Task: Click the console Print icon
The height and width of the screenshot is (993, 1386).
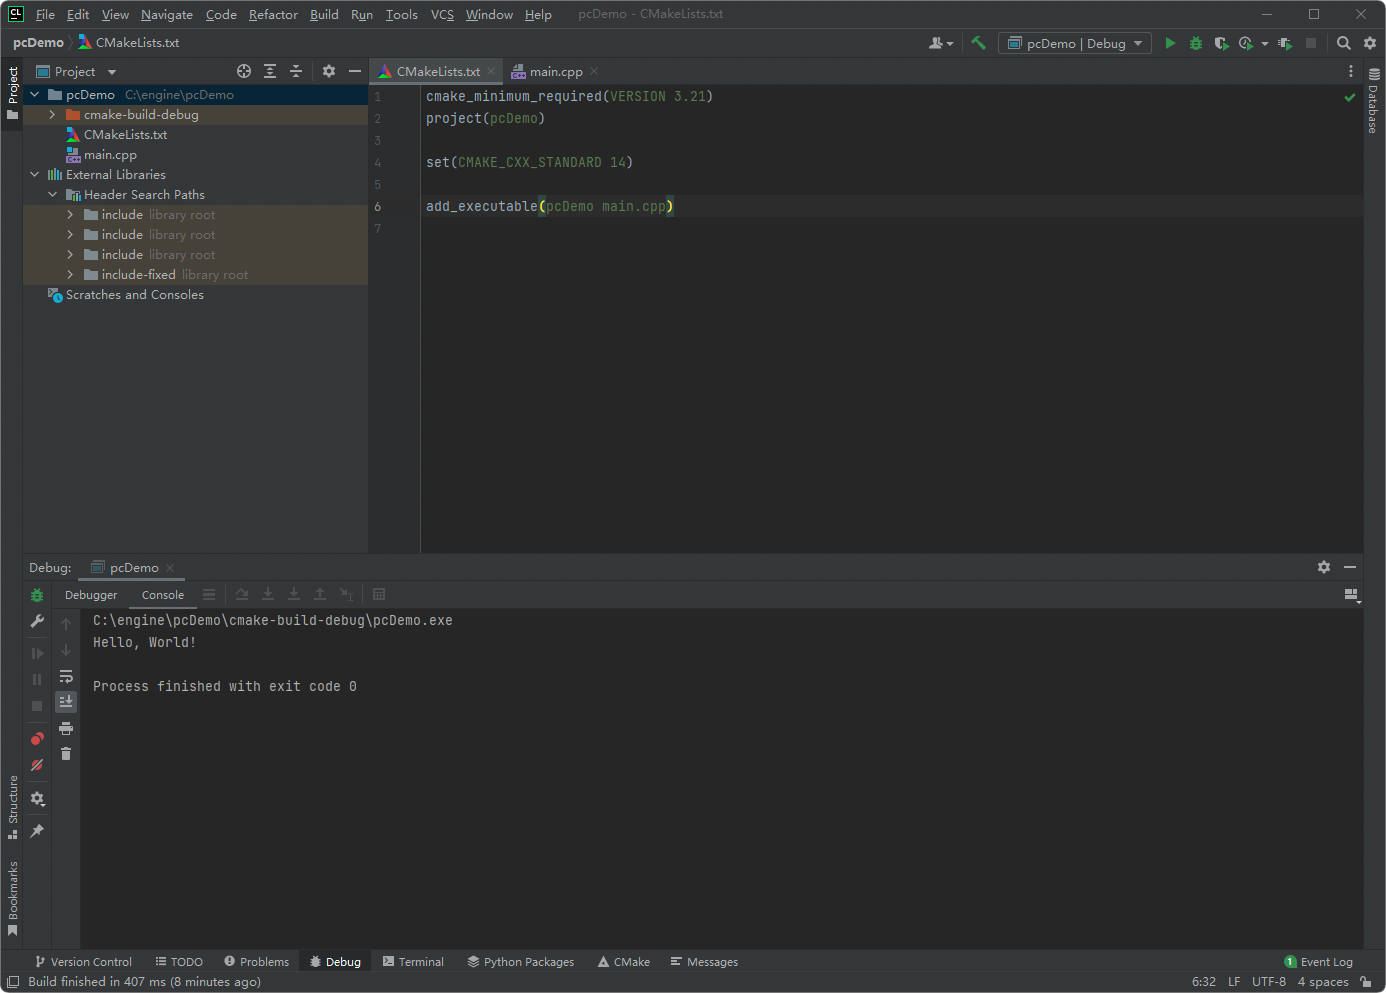Action: 66,728
